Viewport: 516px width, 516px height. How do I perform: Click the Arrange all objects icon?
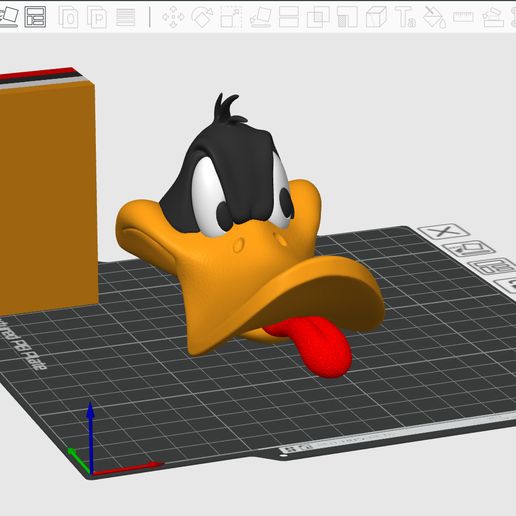click(35, 17)
